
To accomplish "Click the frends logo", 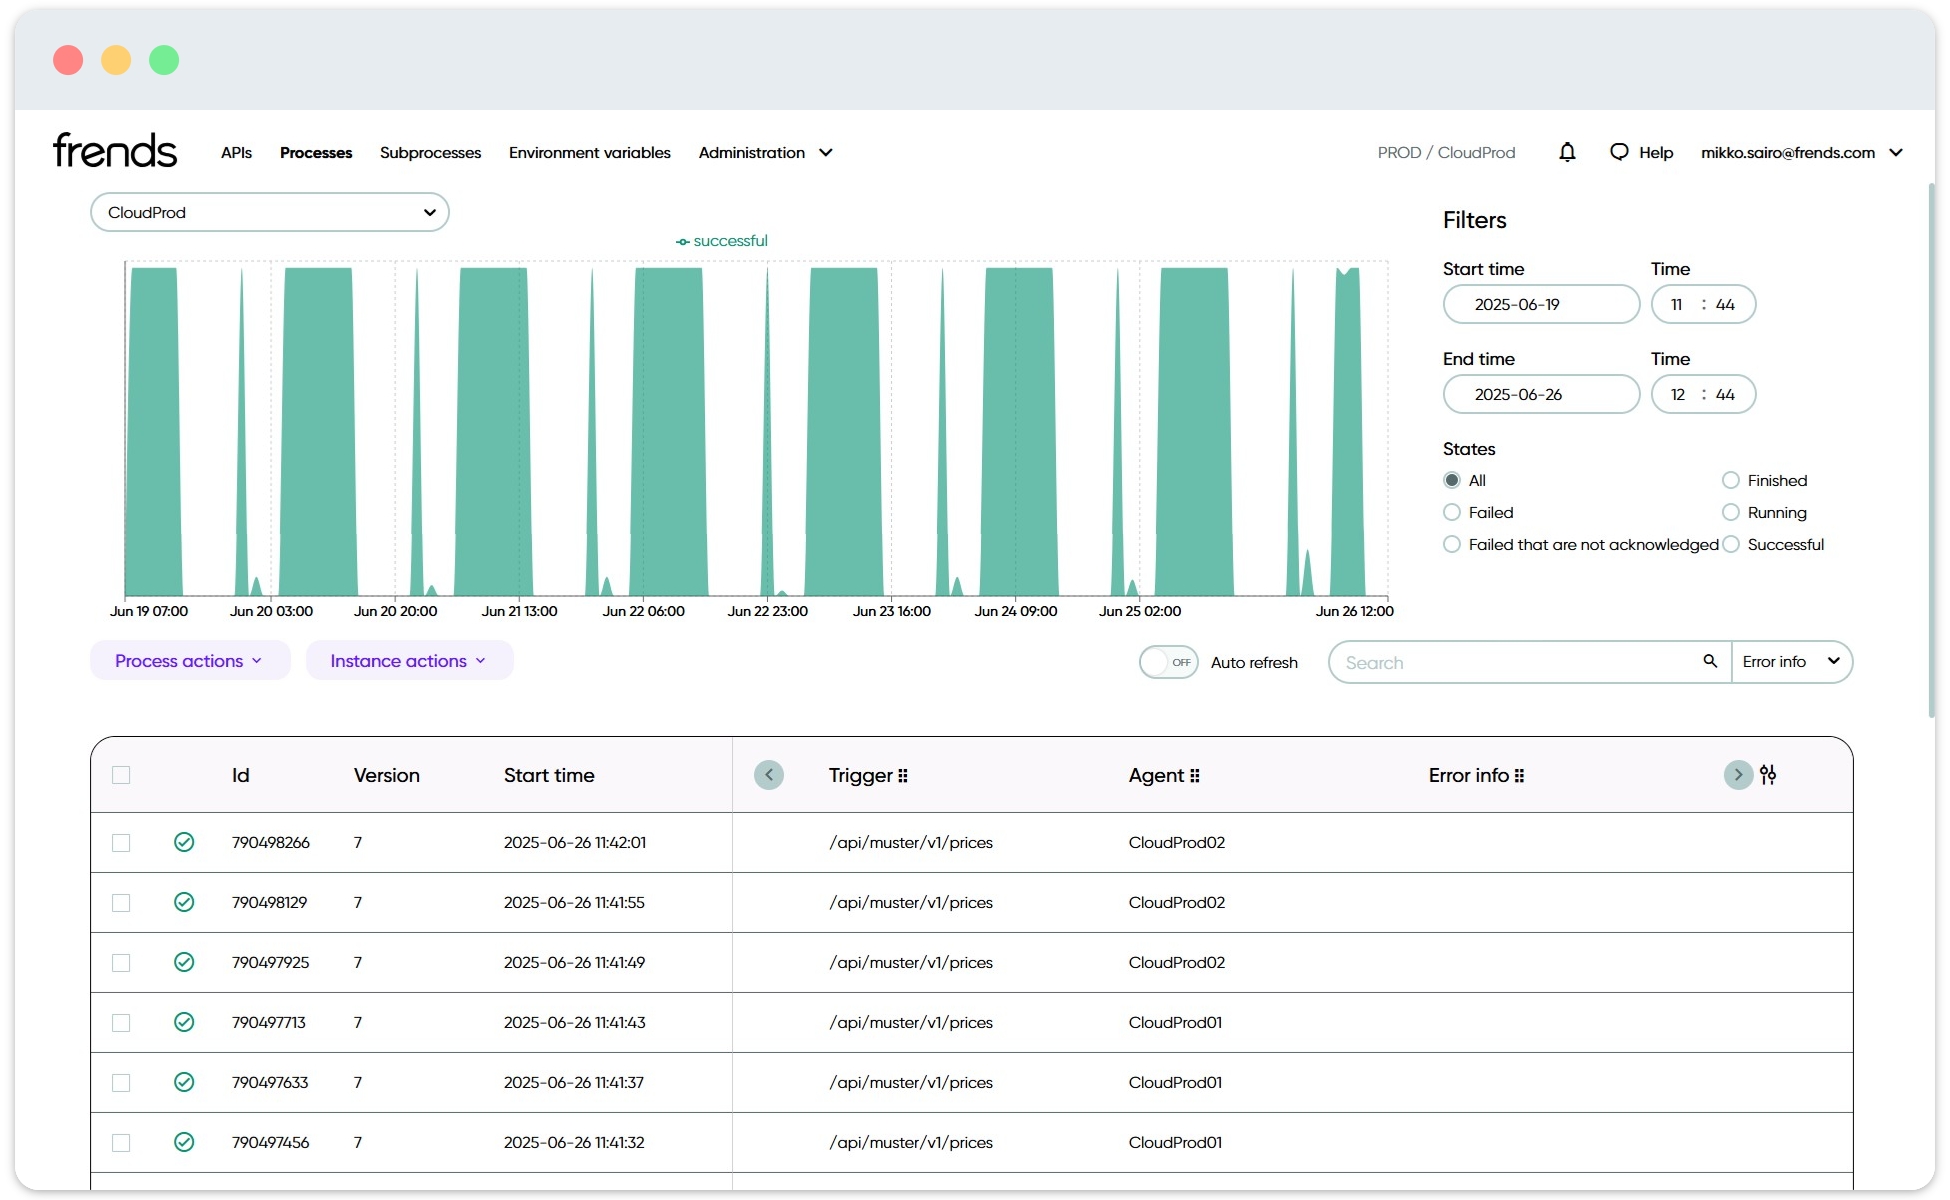I will 113,150.
